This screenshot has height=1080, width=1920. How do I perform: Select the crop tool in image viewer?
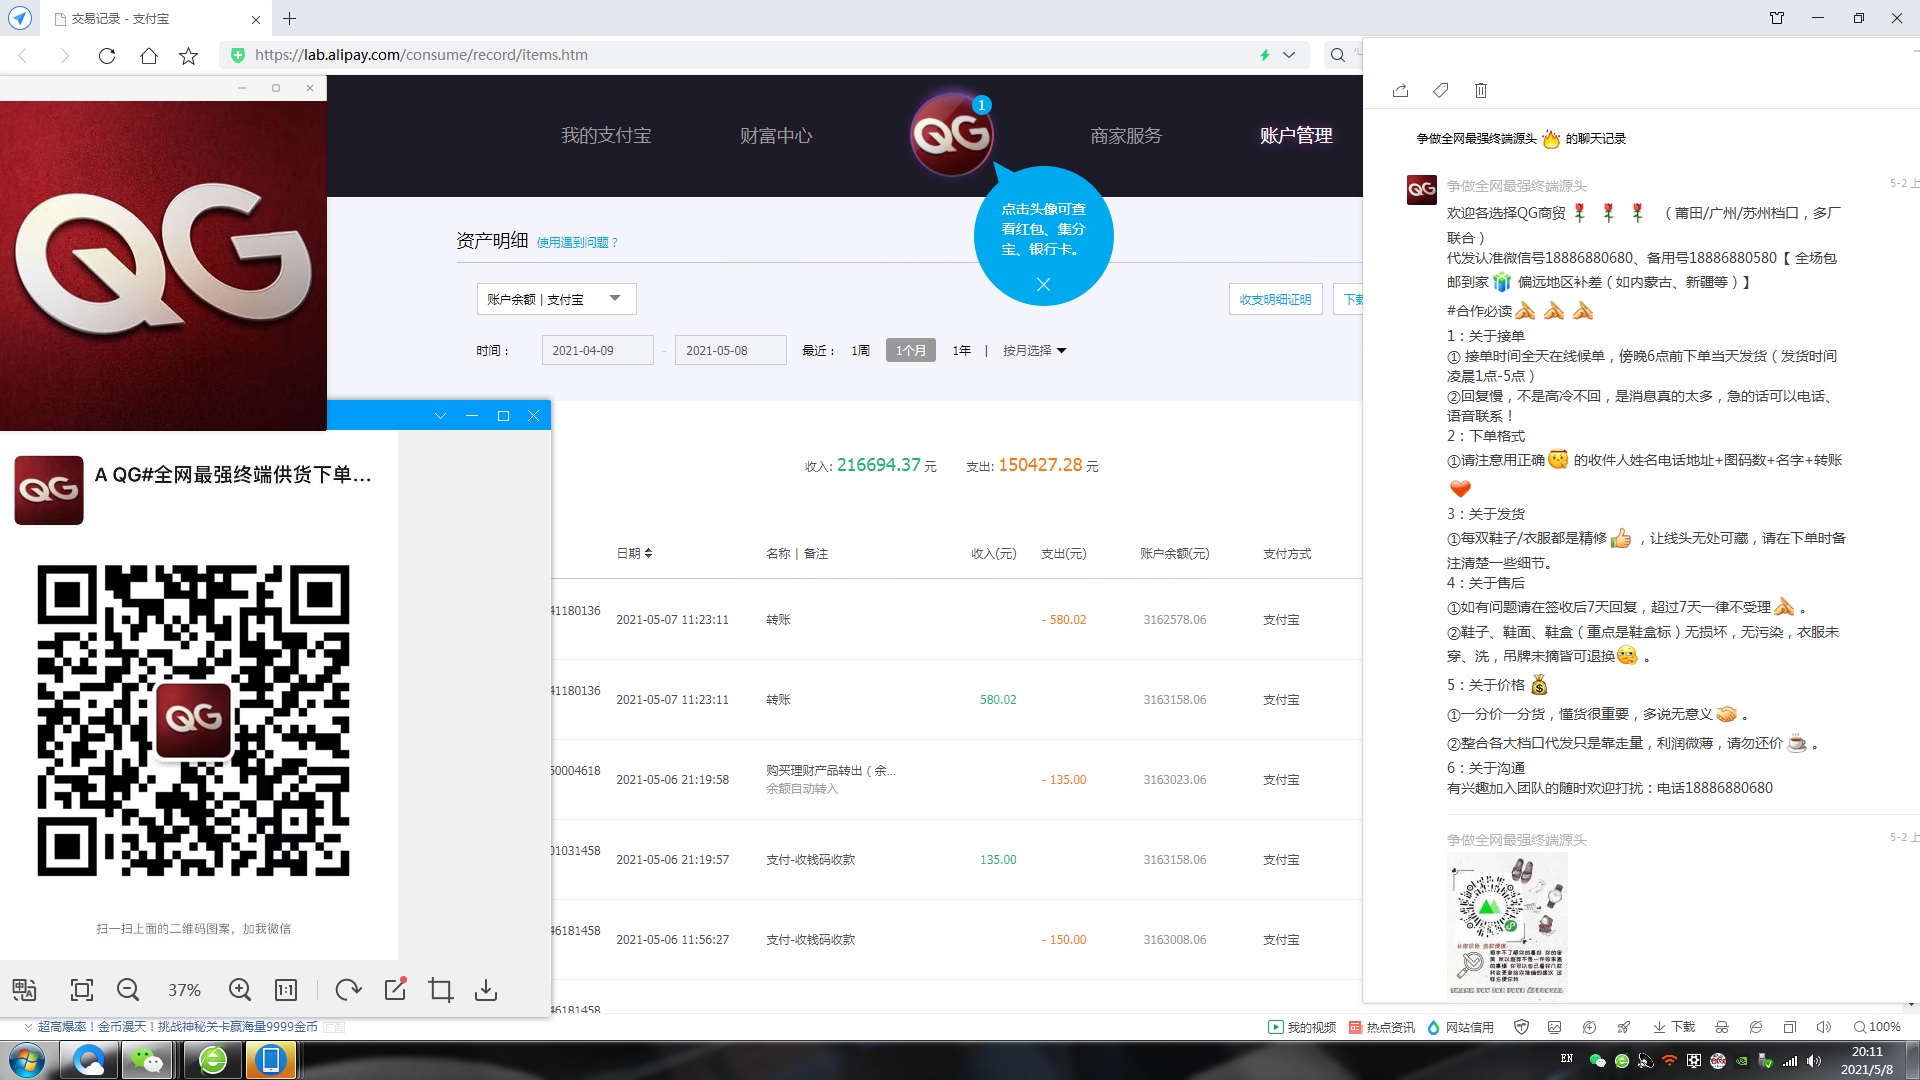click(x=441, y=990)
